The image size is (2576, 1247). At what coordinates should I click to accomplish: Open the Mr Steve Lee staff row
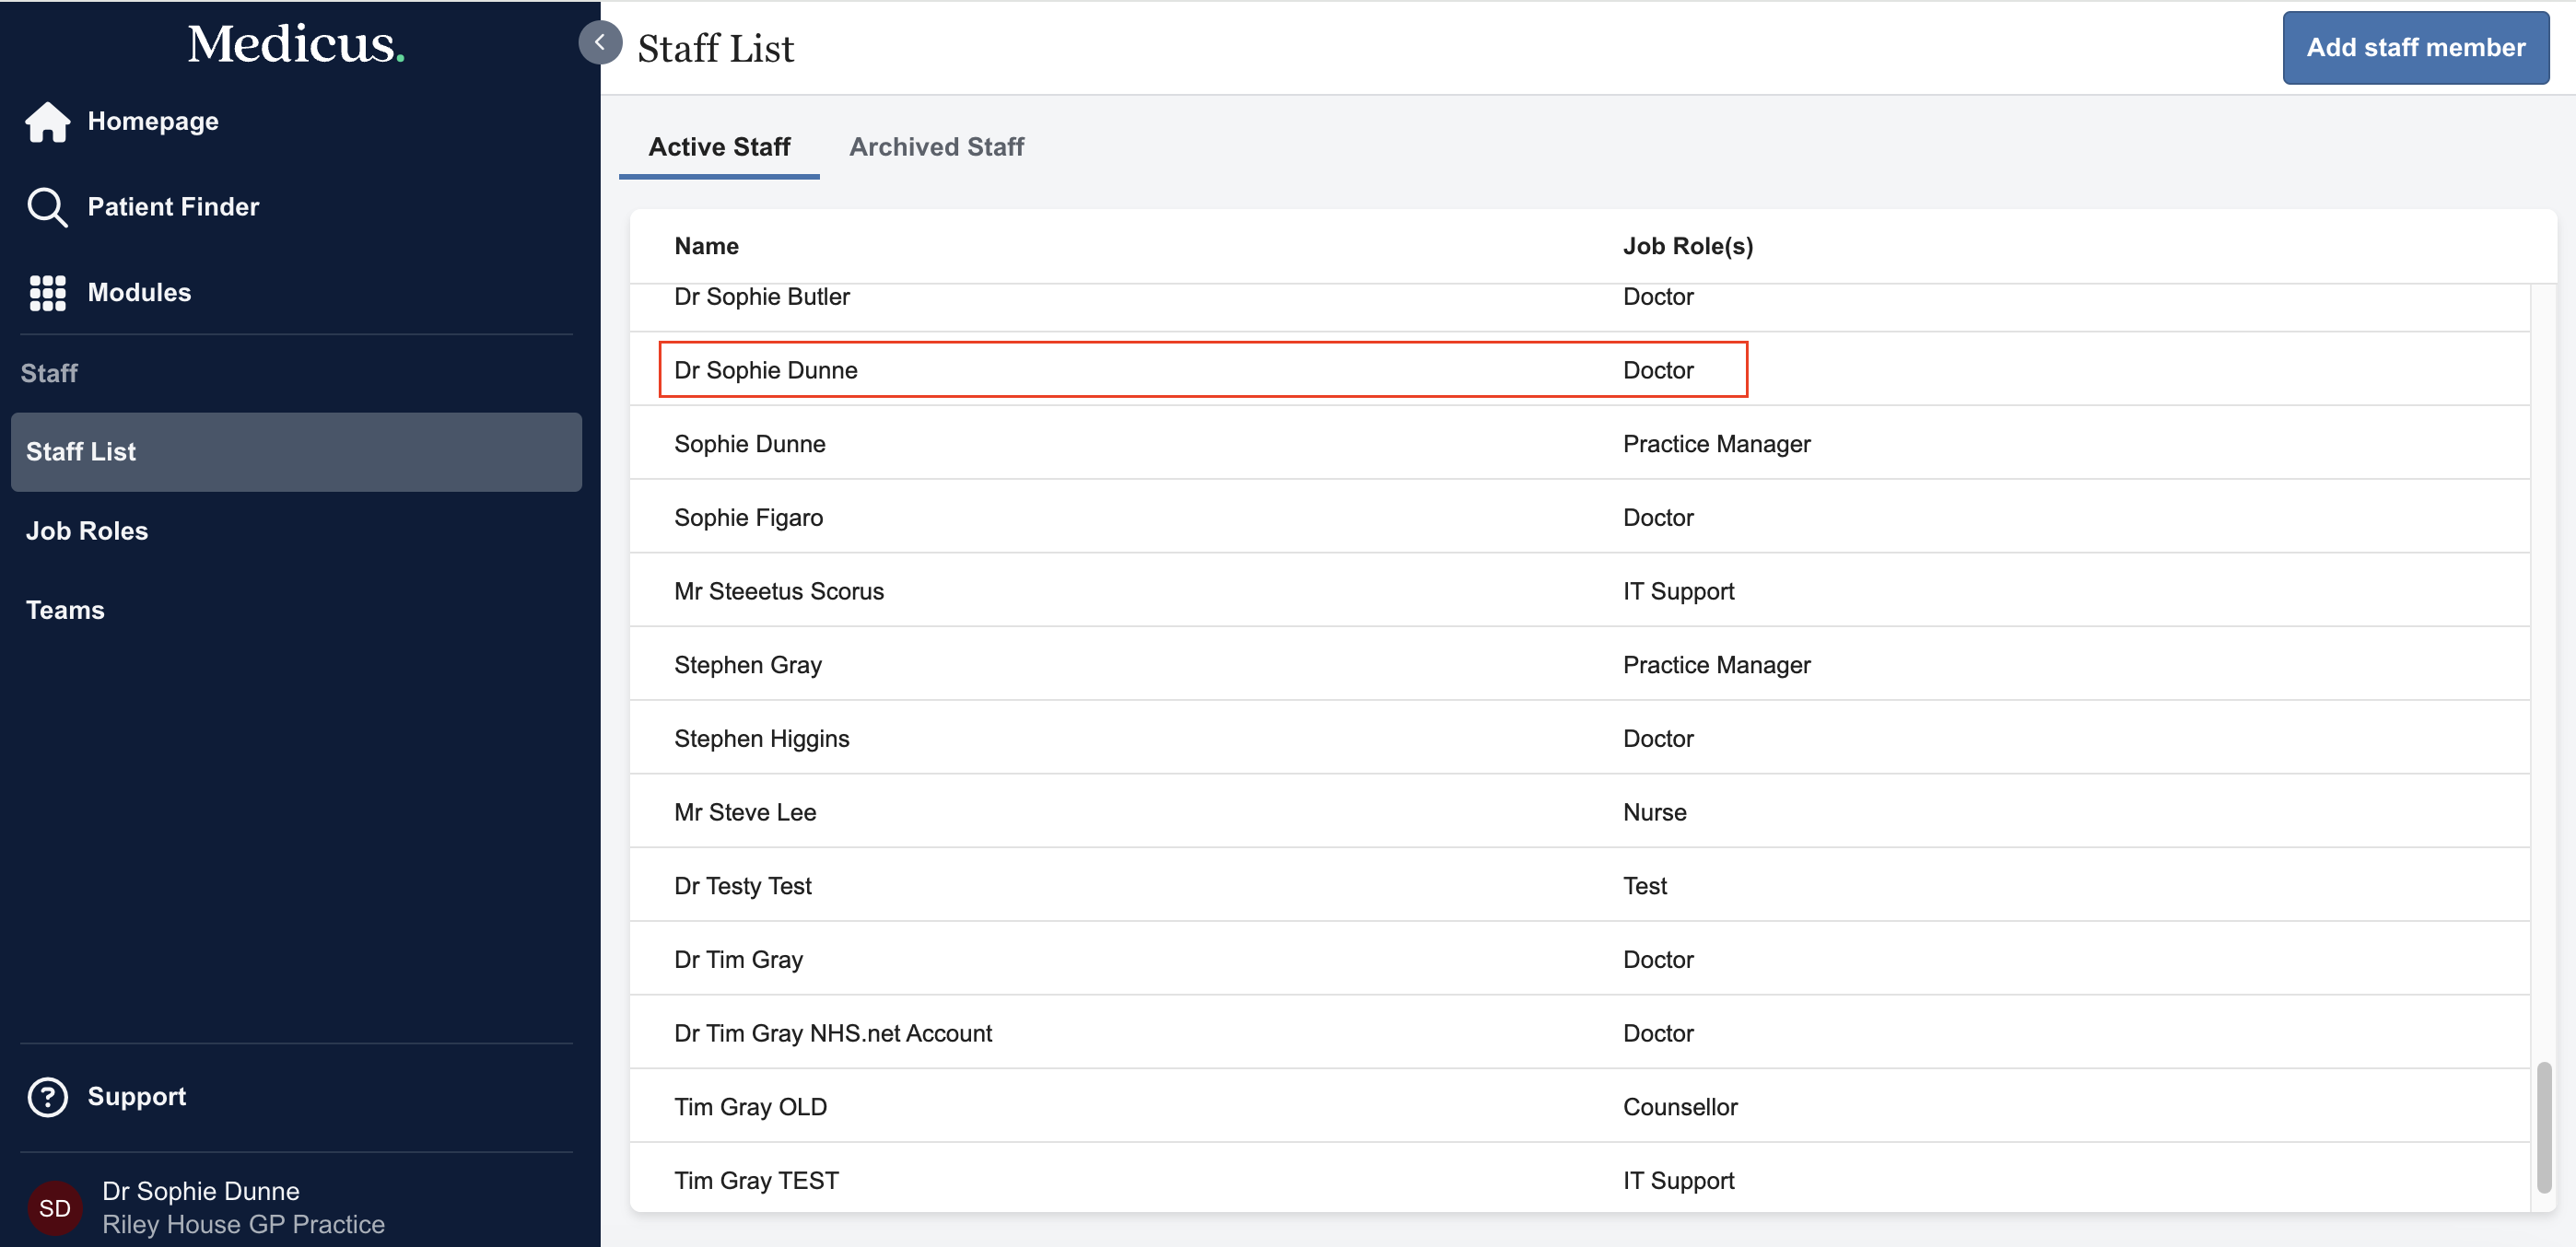click(745, 812)
